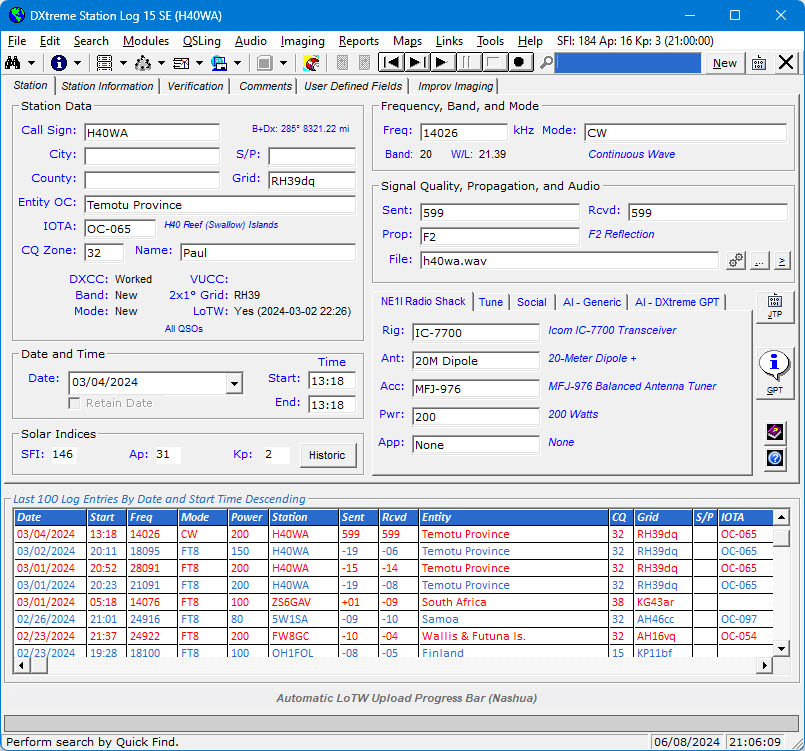Open dropdown next to computer save icon
The image size is (805, 751).
pyautogui.click(x=237, y=63)
